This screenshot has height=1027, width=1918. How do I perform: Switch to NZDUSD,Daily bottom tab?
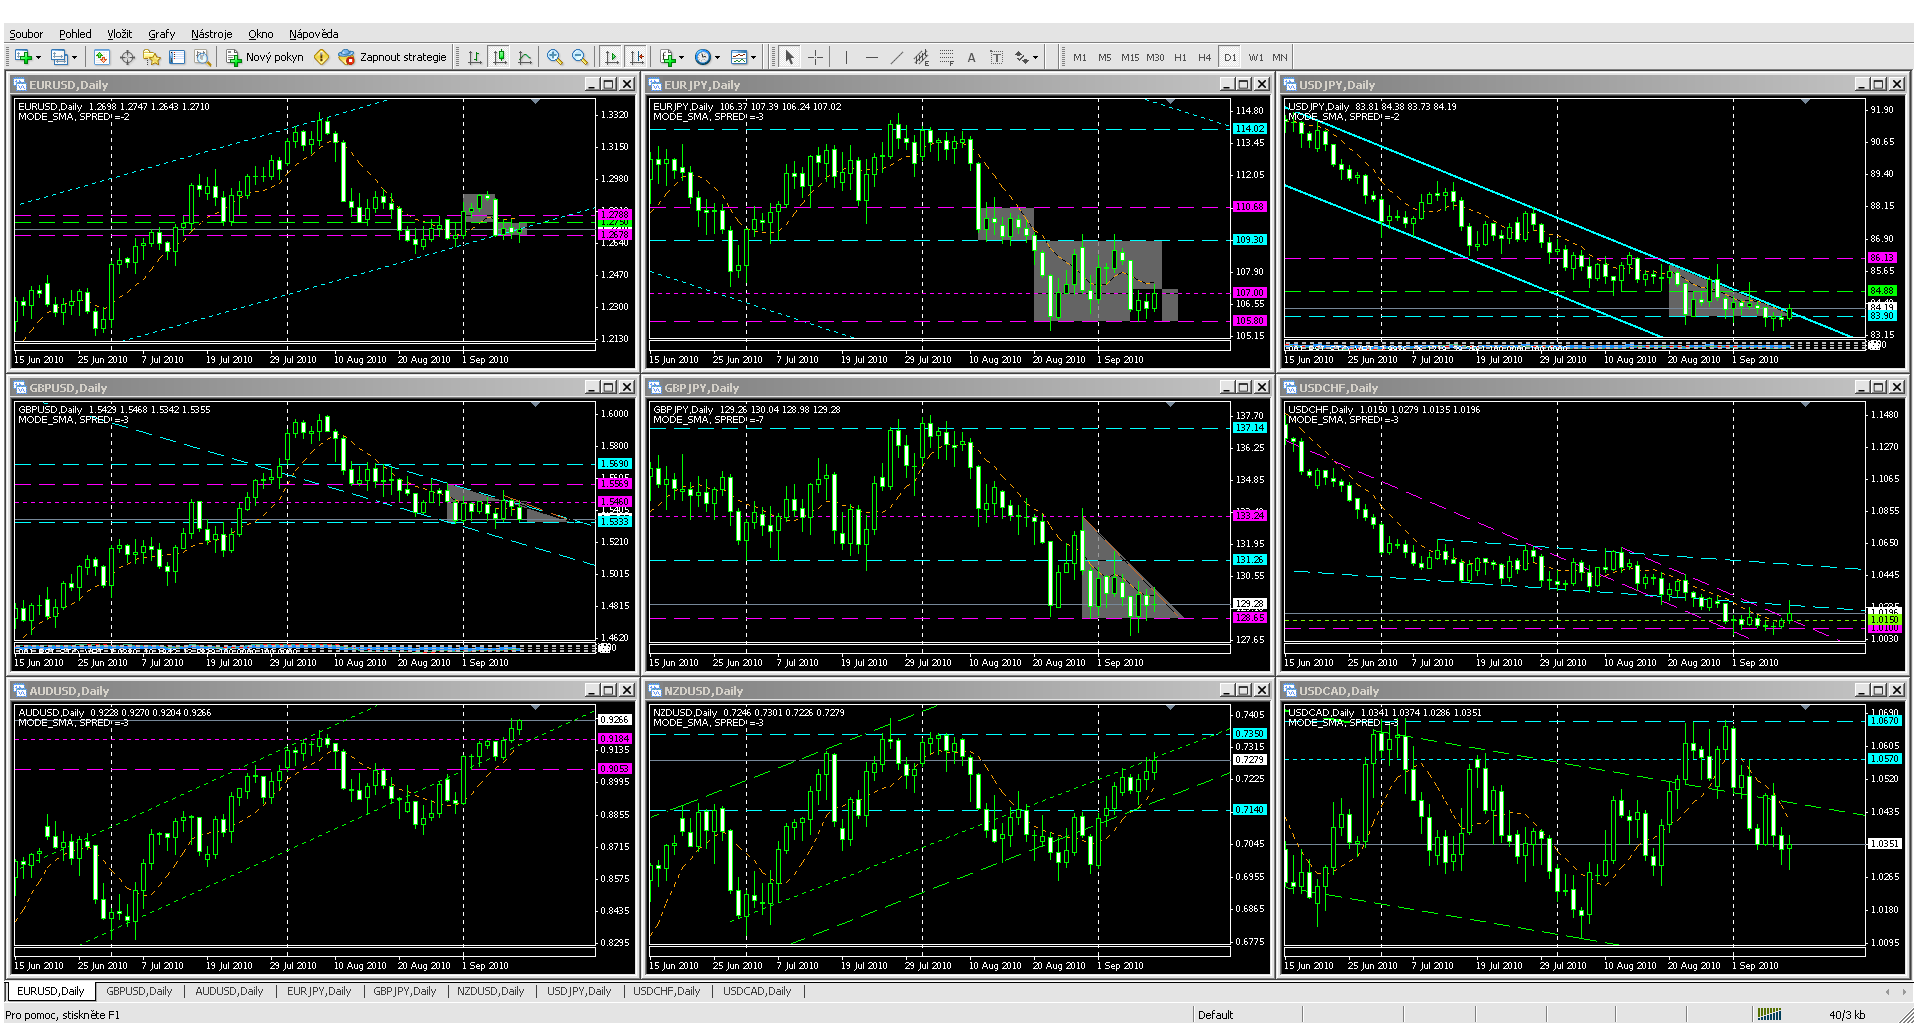[491, 991]
